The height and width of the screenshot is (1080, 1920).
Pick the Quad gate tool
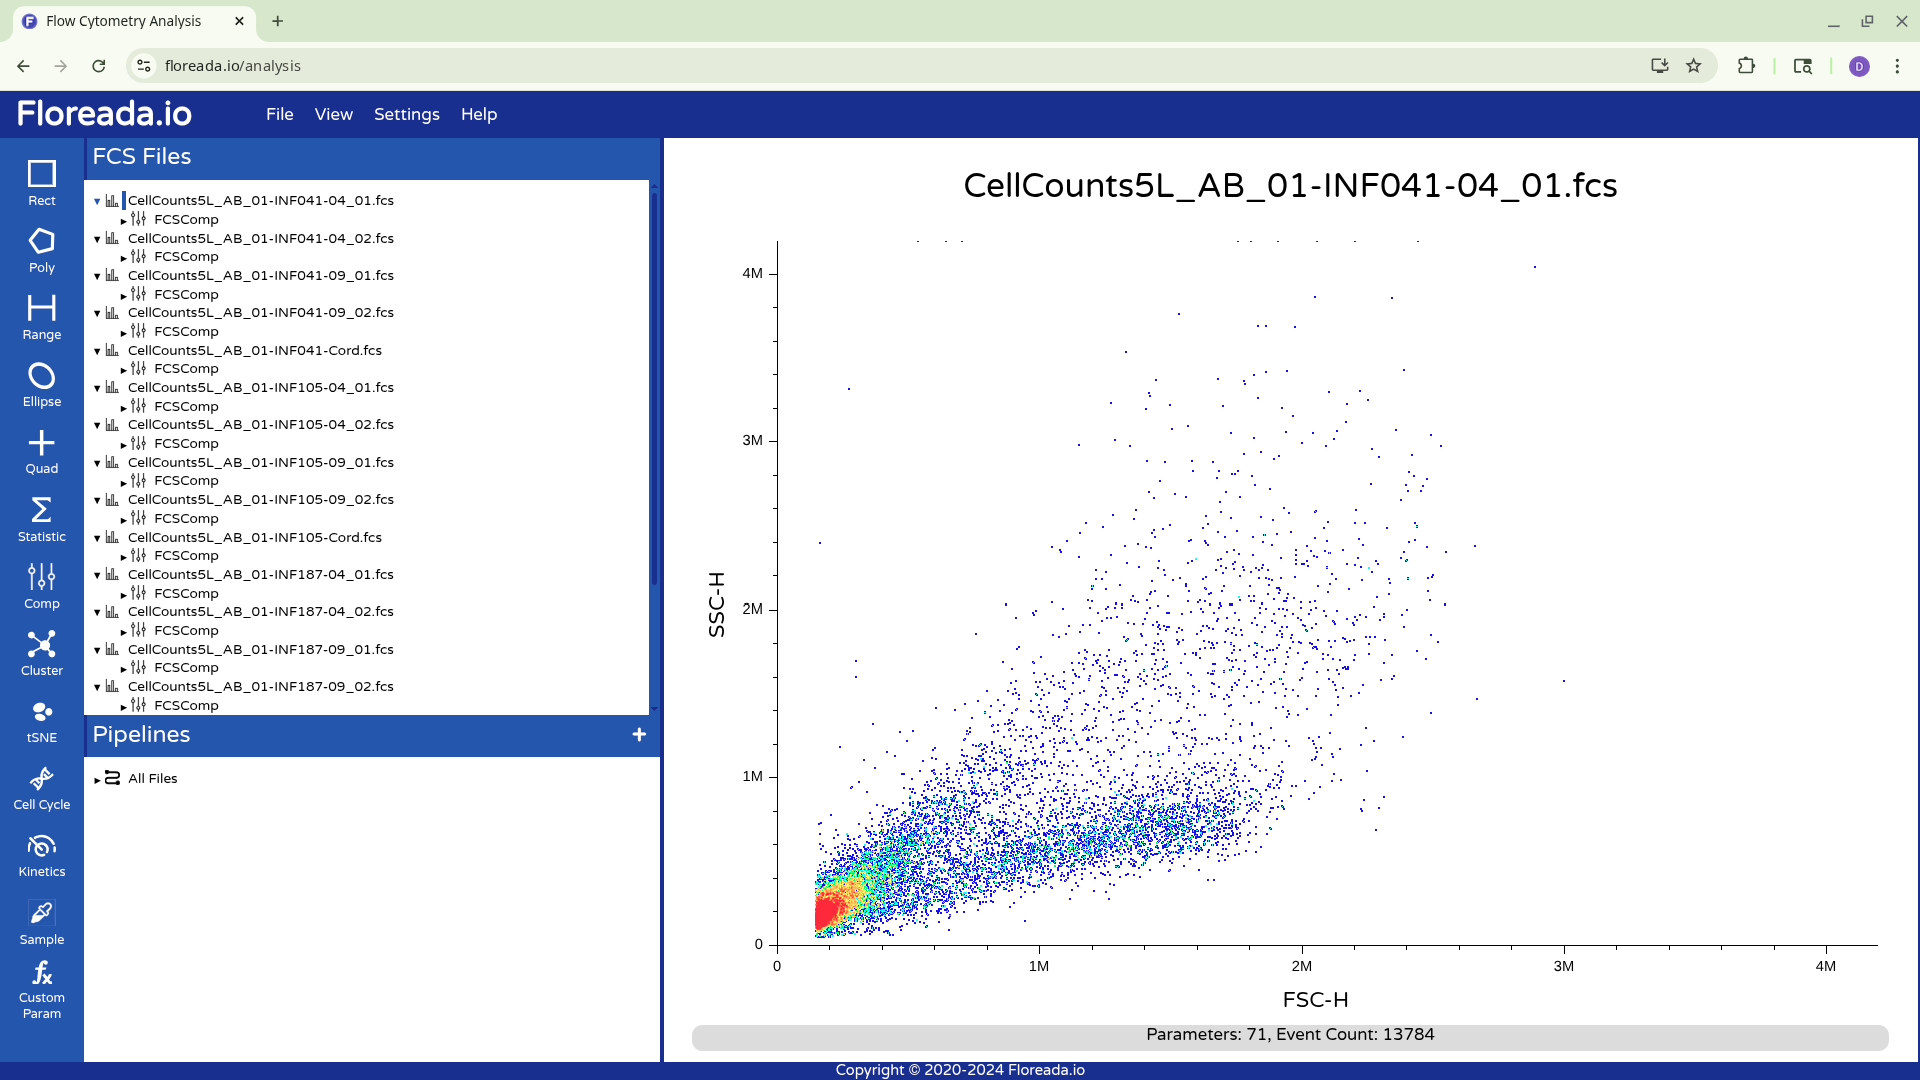pos(41,451)
